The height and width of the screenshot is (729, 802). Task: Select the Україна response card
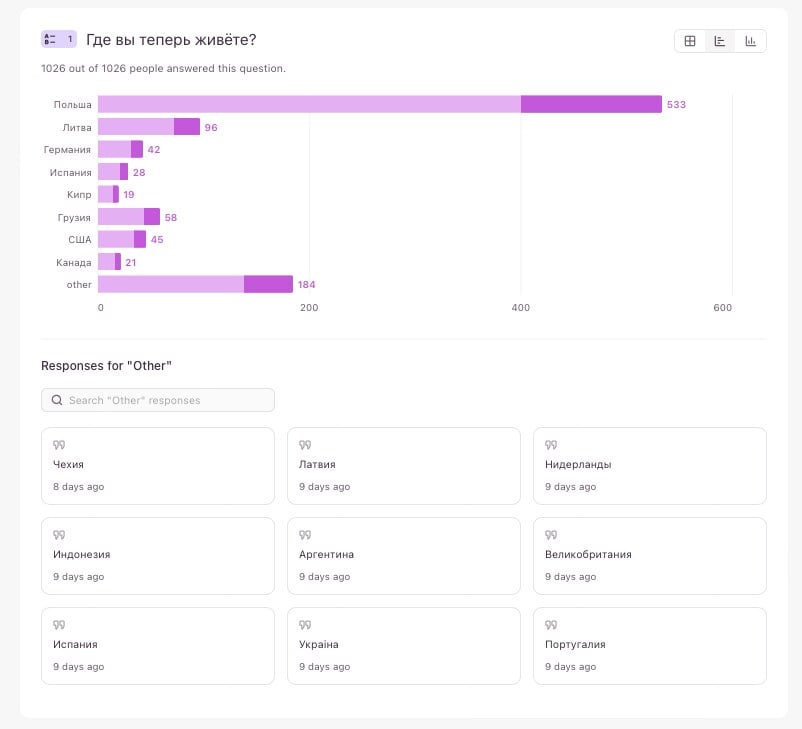(404, 645)
